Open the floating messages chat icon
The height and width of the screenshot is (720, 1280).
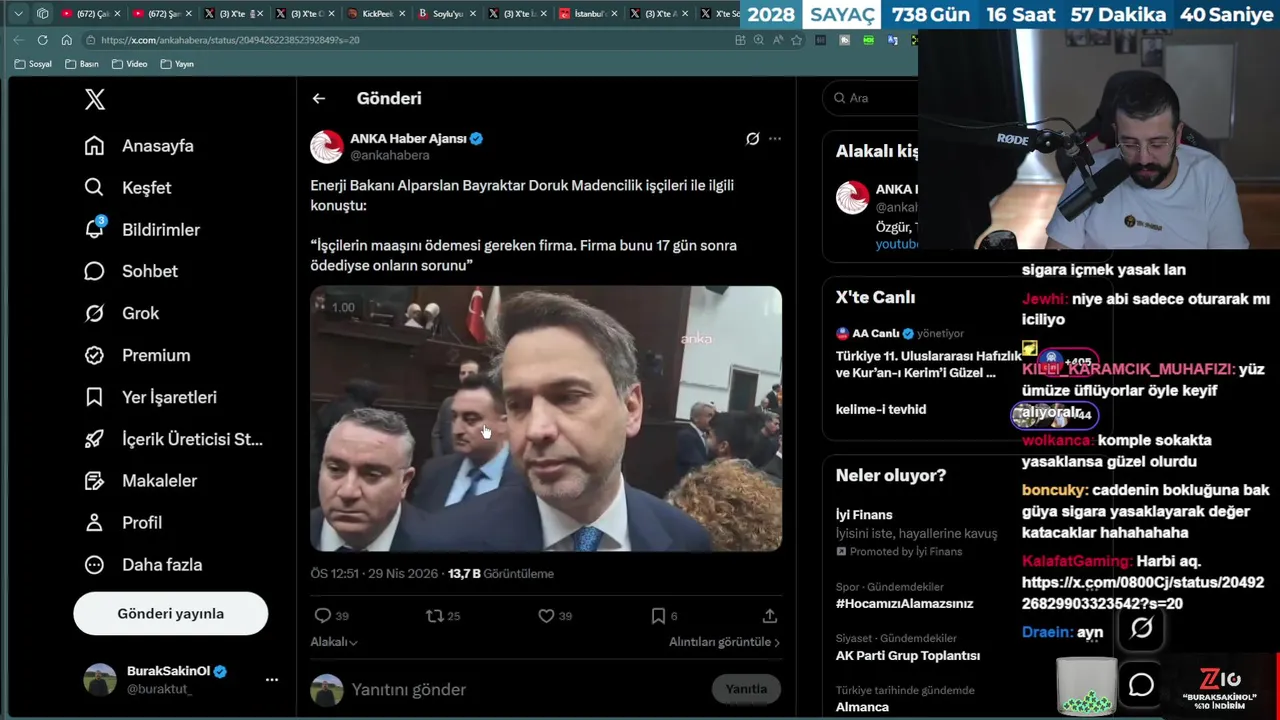click(1141, 685)
